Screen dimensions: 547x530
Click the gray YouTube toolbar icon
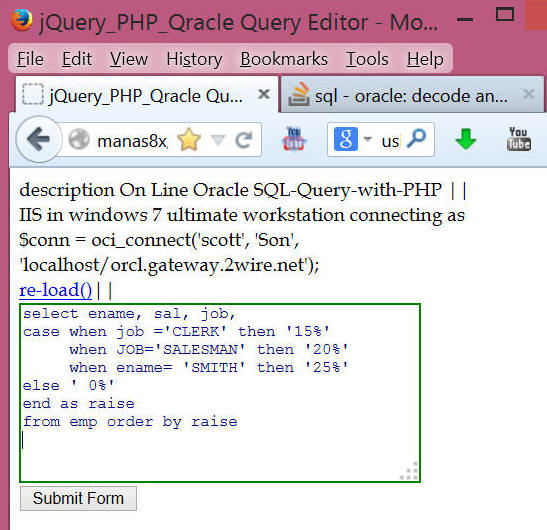(x=519, y=139)
